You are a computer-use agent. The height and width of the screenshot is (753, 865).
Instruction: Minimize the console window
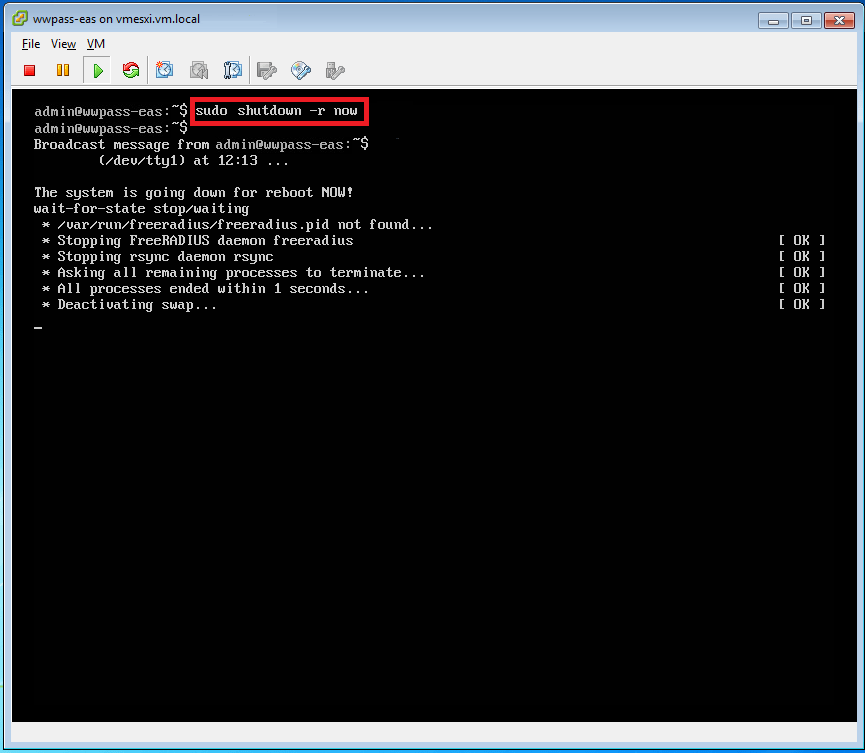(x=771, y=19)
